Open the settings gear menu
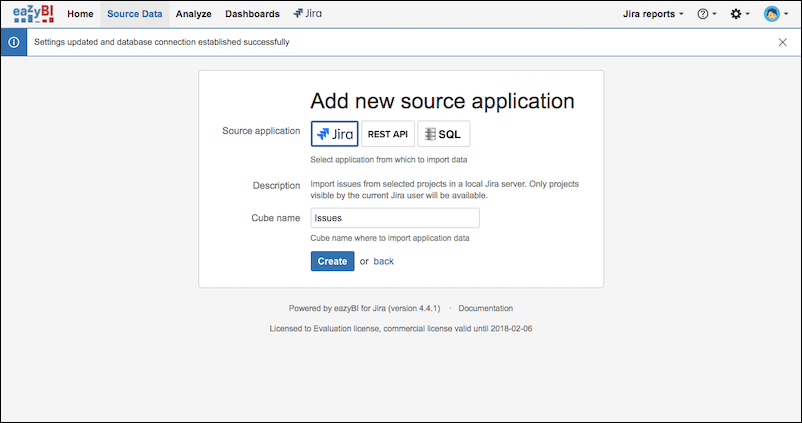802x423 pixels. pos(740,14)
